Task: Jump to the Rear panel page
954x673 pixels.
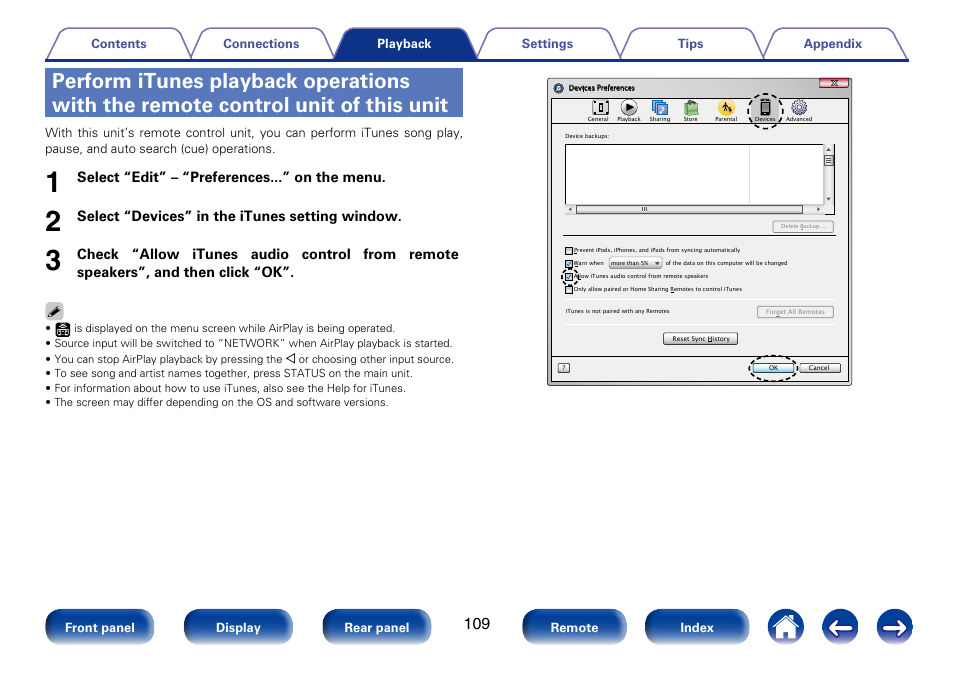Action: (x=377, y=627)
